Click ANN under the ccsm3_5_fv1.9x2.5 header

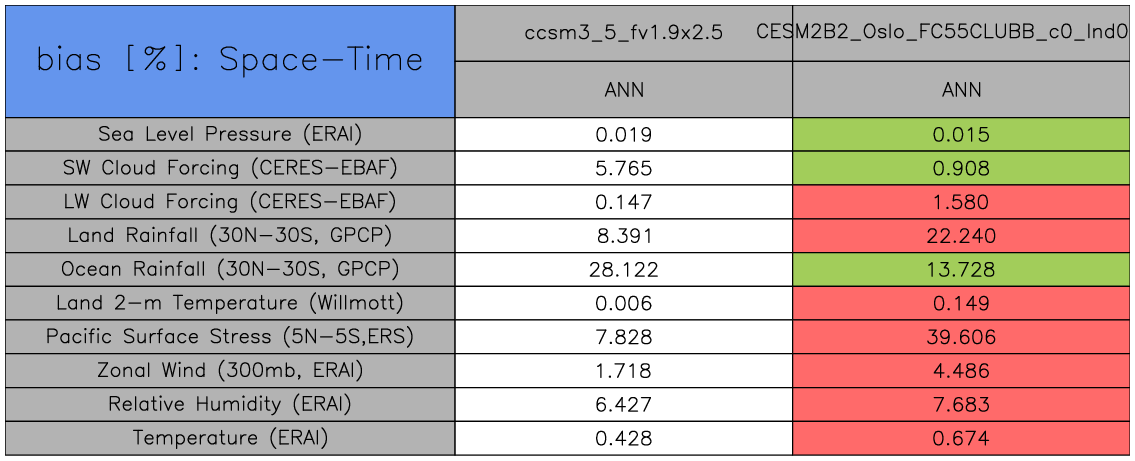click(x=624, y=90)
